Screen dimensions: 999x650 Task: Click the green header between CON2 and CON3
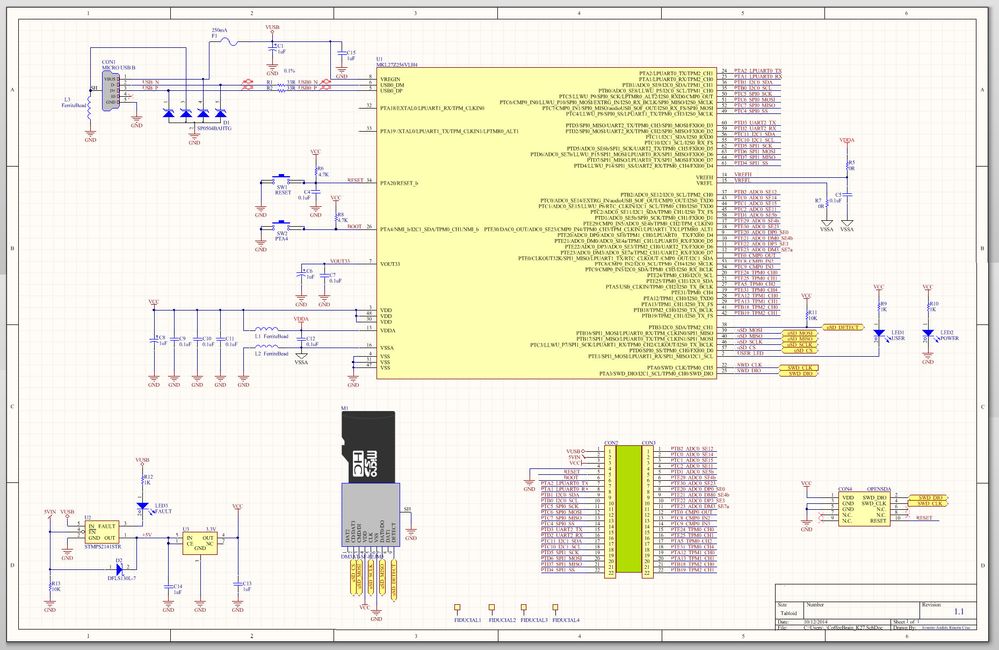tap(629, 509)
